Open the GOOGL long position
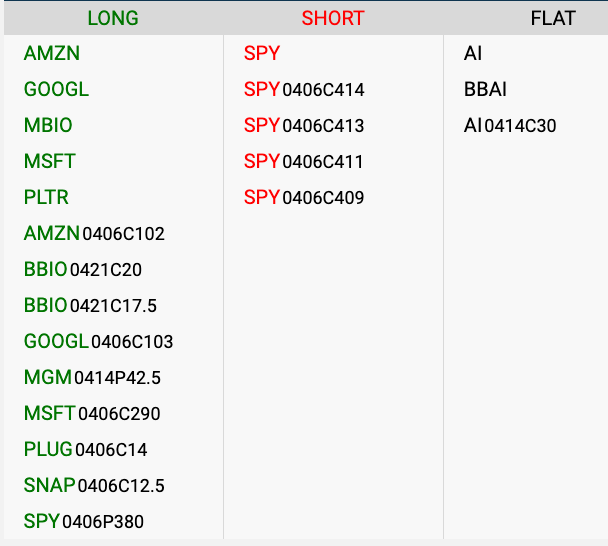 tap(56, 90)
